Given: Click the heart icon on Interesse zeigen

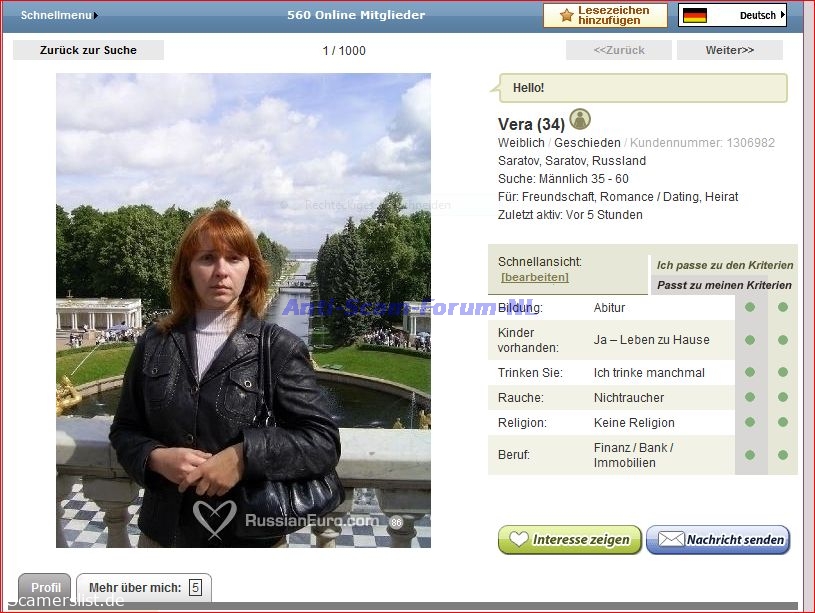Looking at the screenshot, I should point(518,540).
